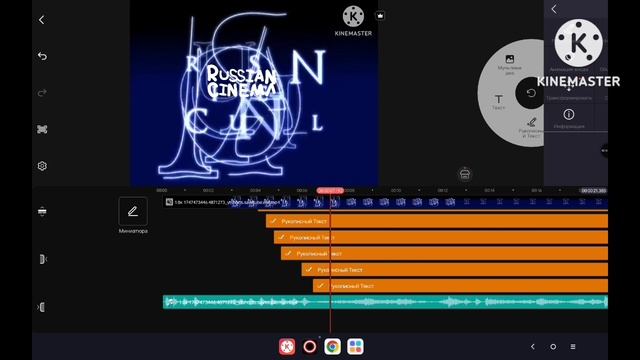
Task: Select the teal audio track
Action: click(x=385, y=302)
